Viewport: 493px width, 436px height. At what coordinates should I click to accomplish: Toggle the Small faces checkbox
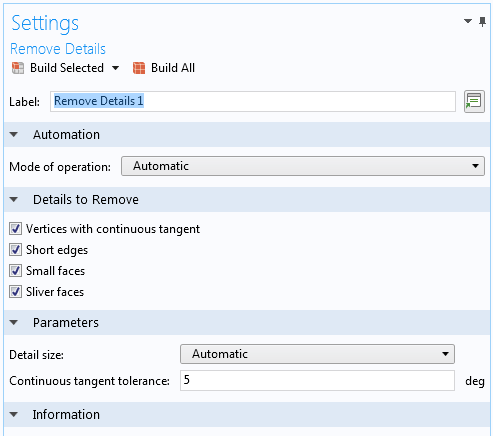coord(15,271)
